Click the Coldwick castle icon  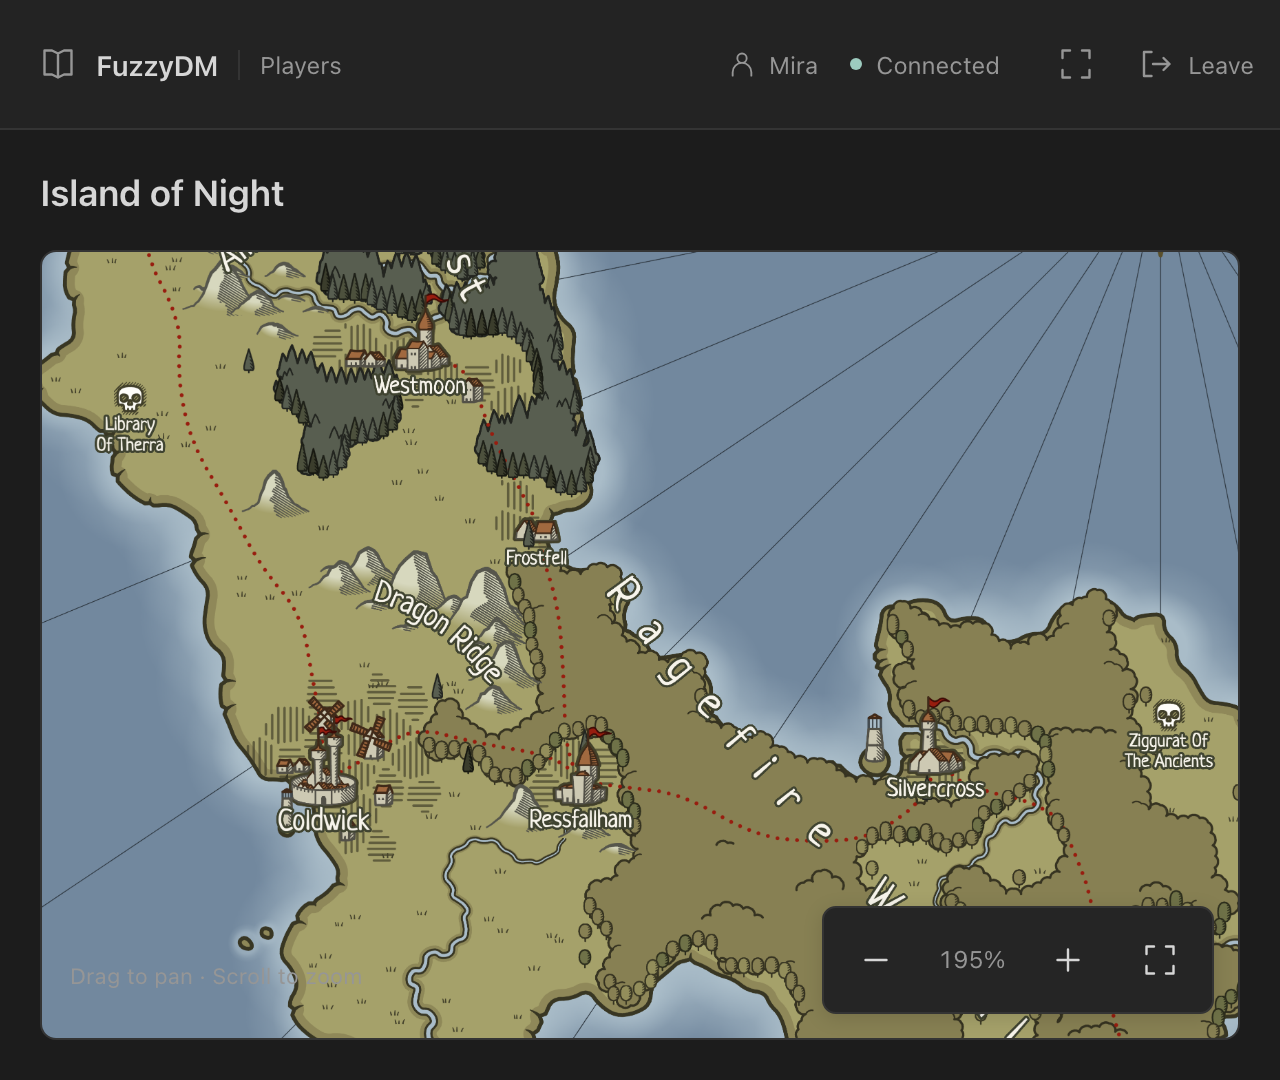click(x=322, y=770)
